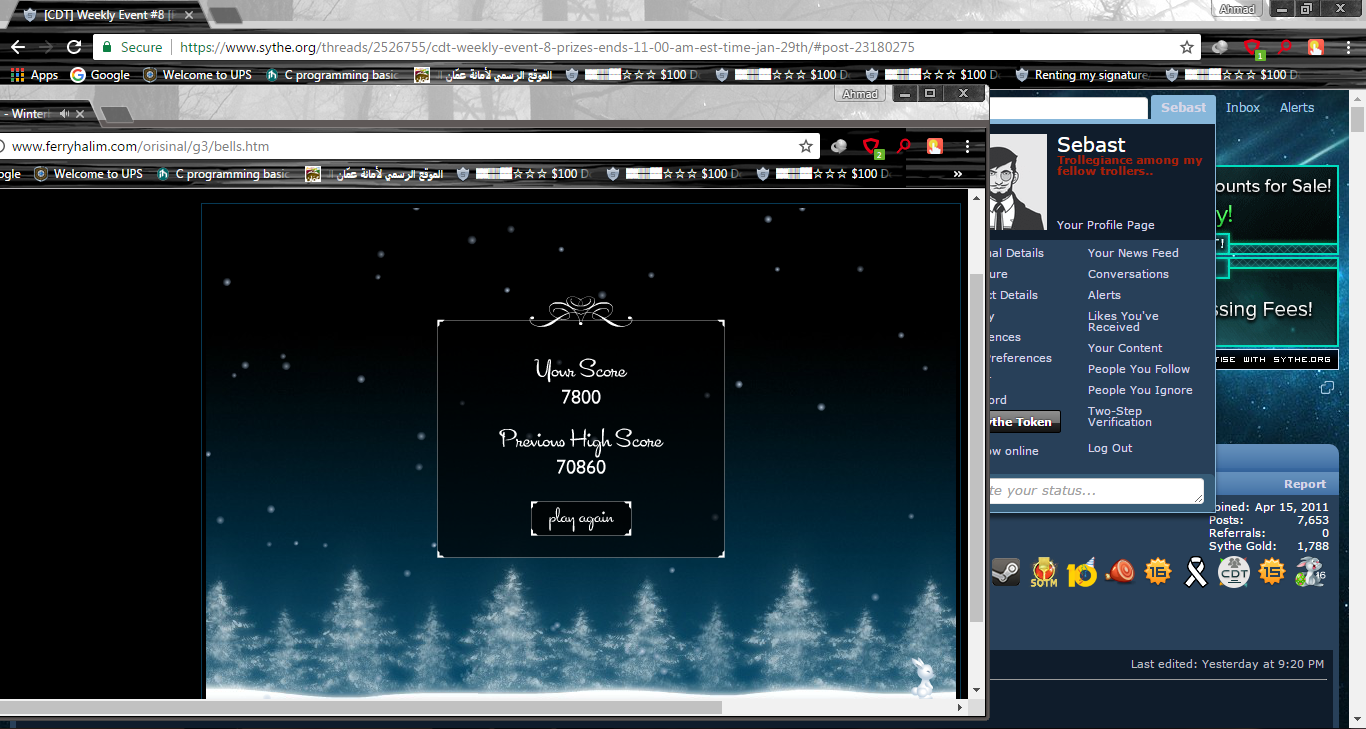Open the Chrome menu of the Winterbells window
This screenshot has height=729, width=1366.
[x=967, y=146]
